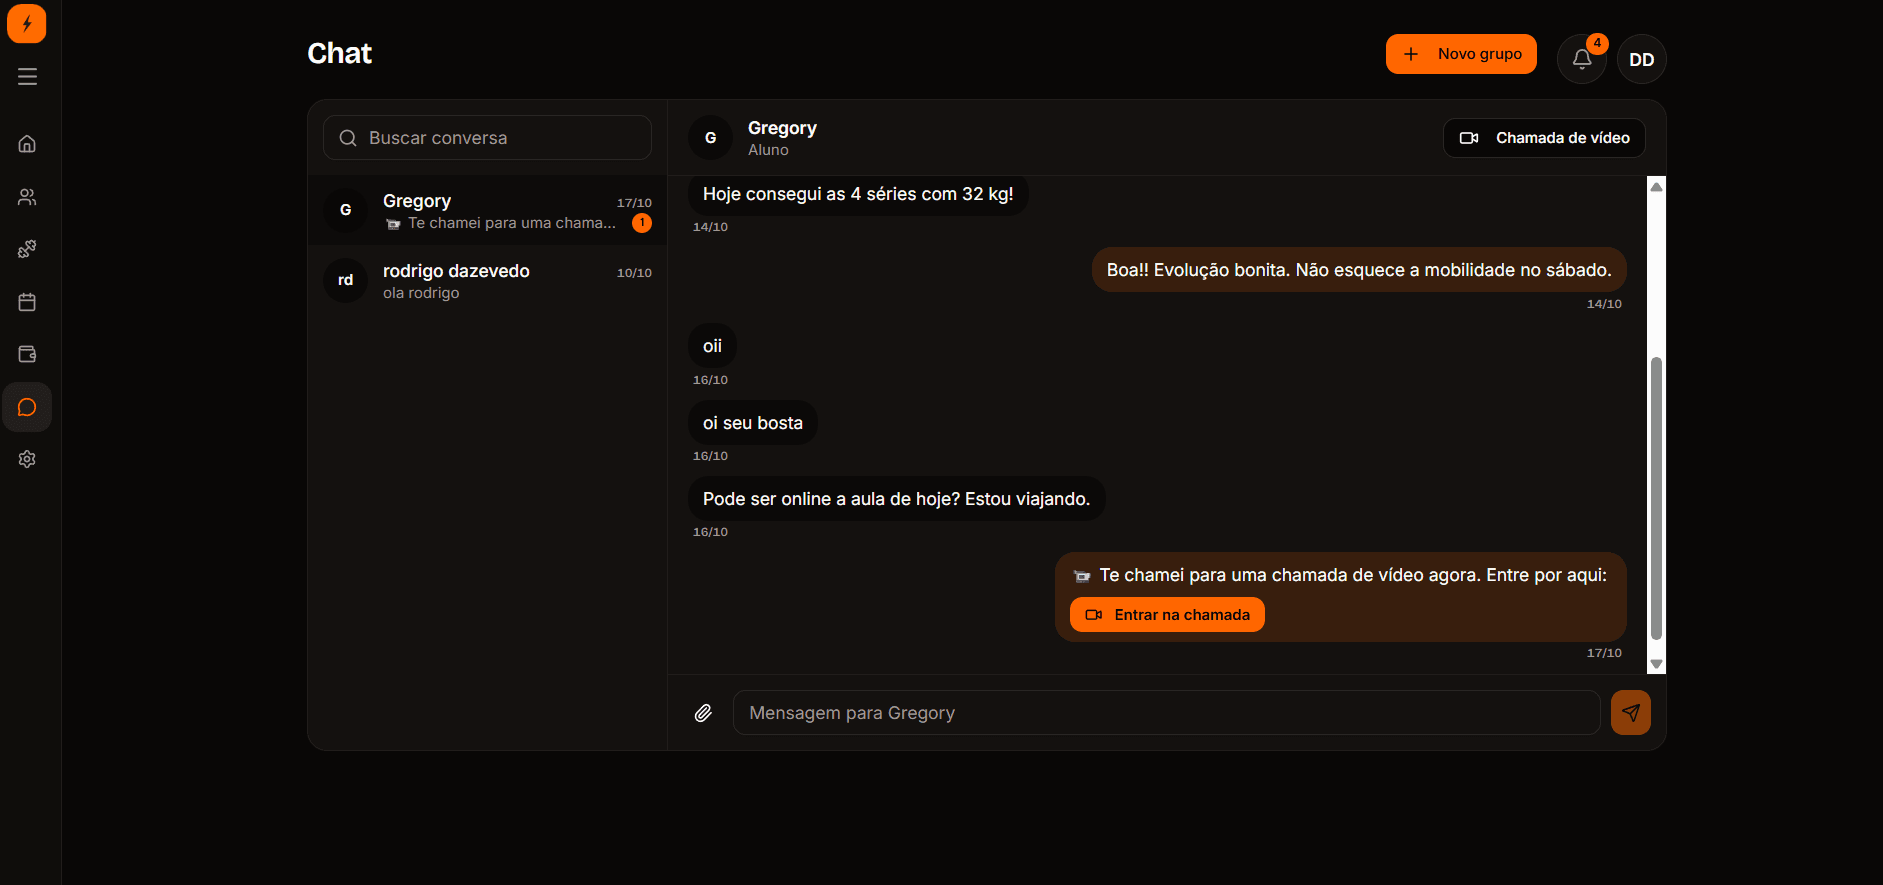
Task: Click message 'Pode ser online a aula de hoje?'
Action: 896,499
